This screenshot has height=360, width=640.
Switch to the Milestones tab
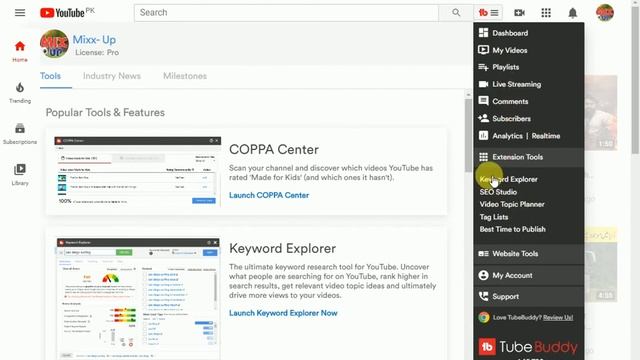click(185, 76)
